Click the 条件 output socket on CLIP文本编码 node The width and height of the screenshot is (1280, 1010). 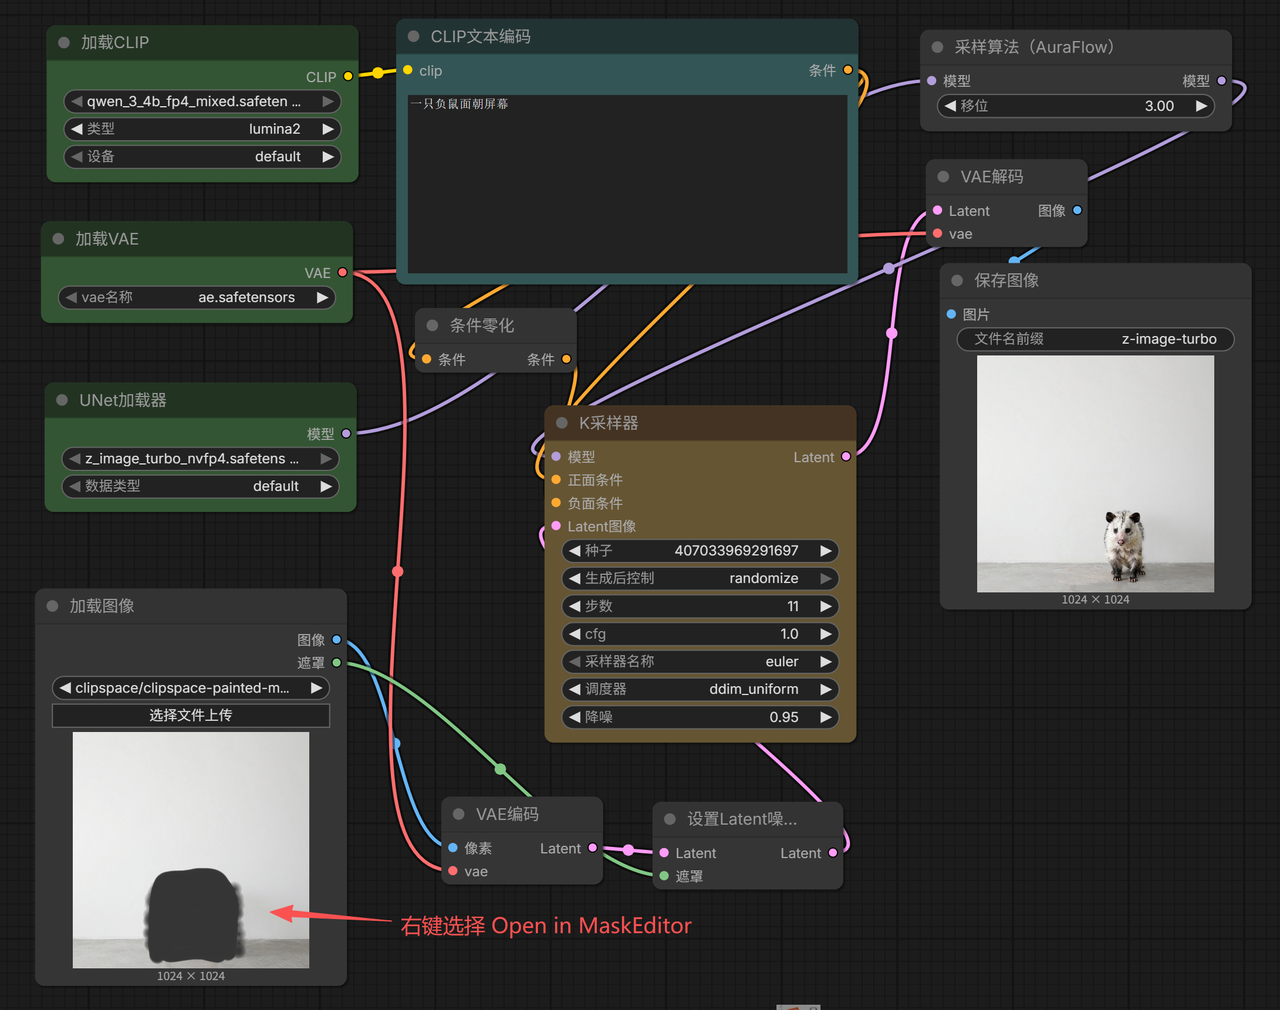coord(849,71)
